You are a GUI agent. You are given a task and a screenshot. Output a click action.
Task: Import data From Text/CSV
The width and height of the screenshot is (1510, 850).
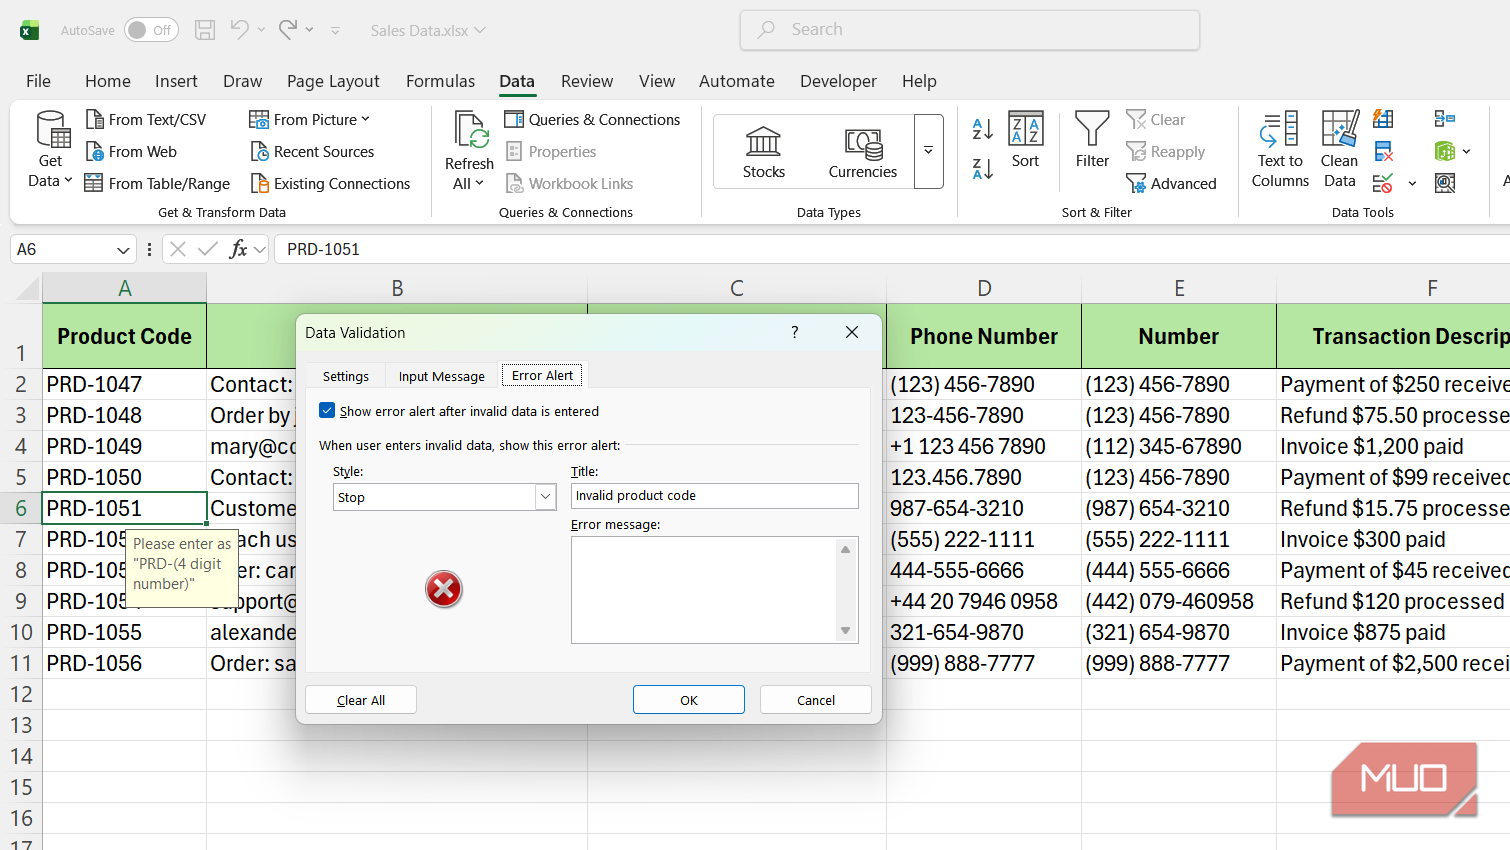point(146,120)
